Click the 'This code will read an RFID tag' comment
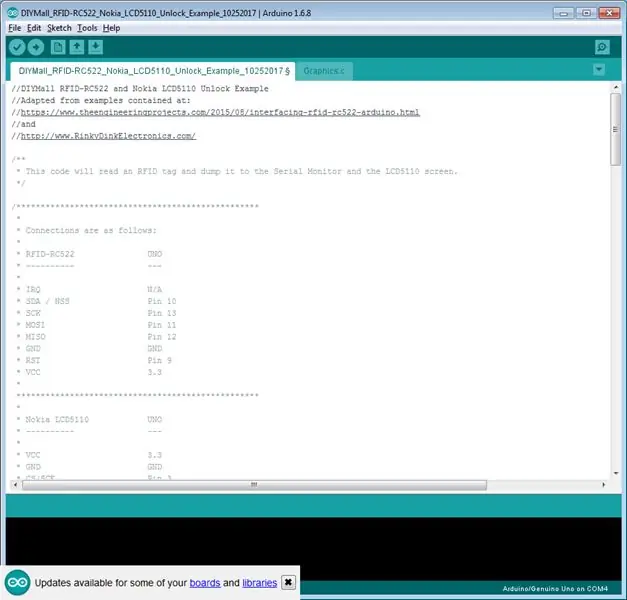The image size is (627, 600). (242, 171)
